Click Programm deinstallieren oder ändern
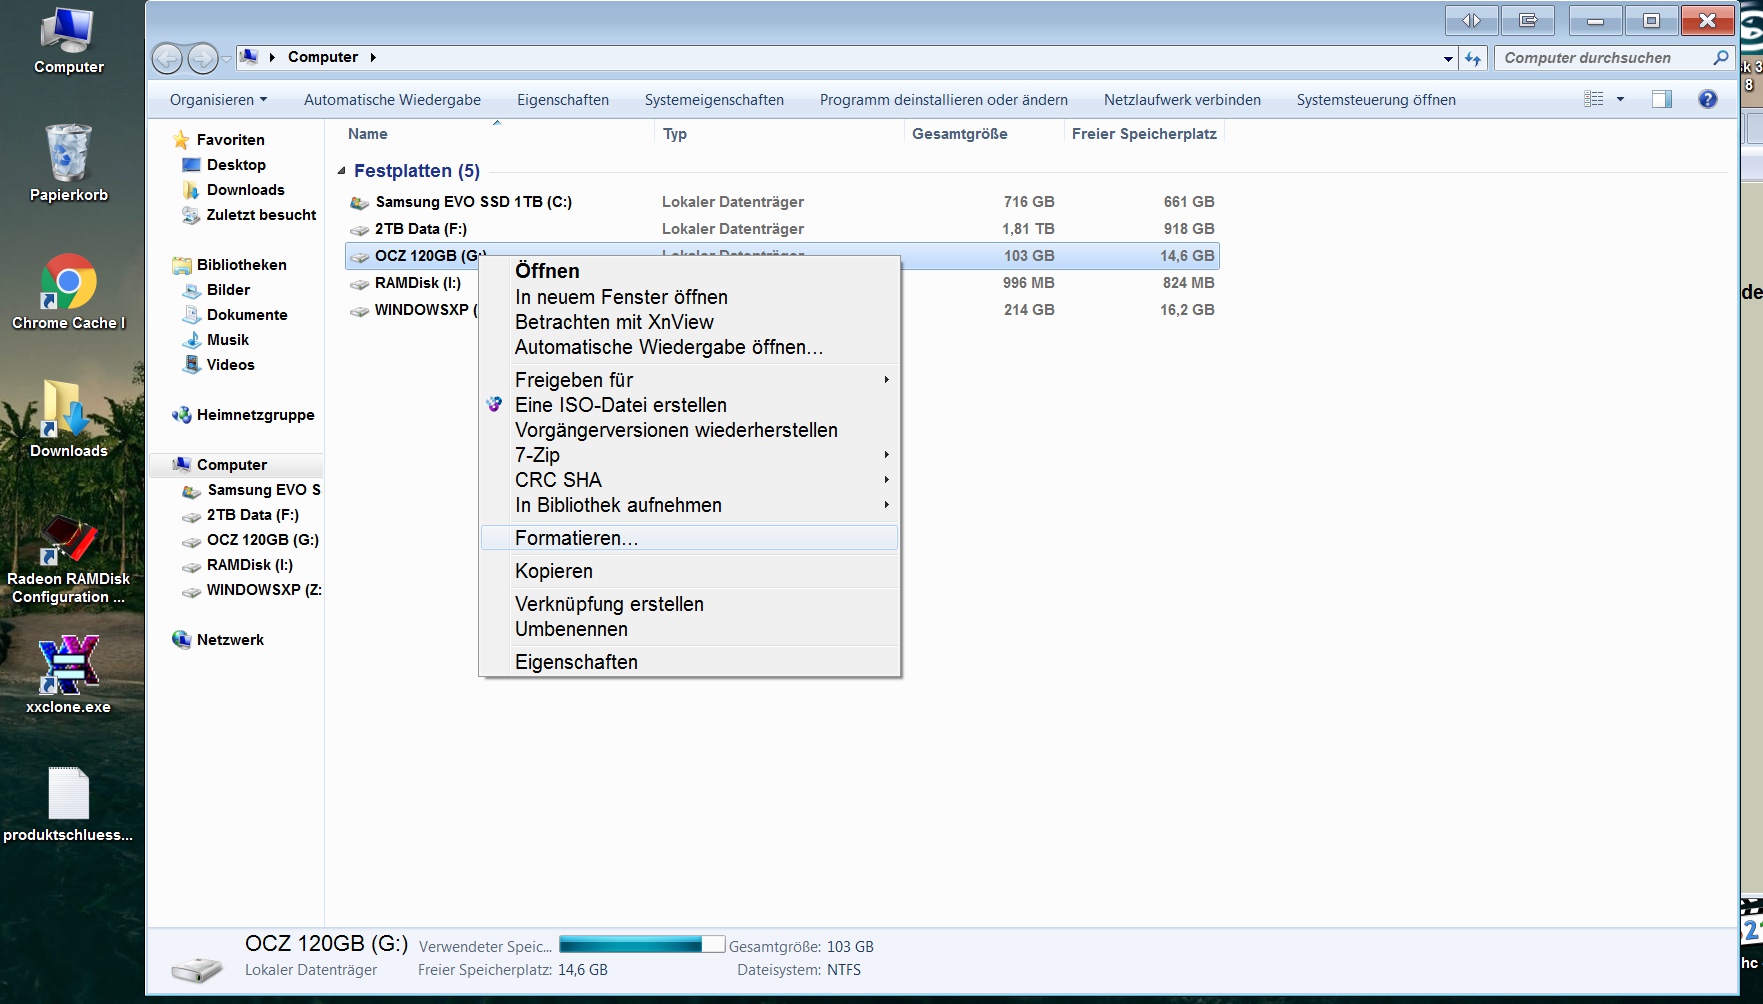The width and height of the screenshot is (1763, 1004). (944, 100)
